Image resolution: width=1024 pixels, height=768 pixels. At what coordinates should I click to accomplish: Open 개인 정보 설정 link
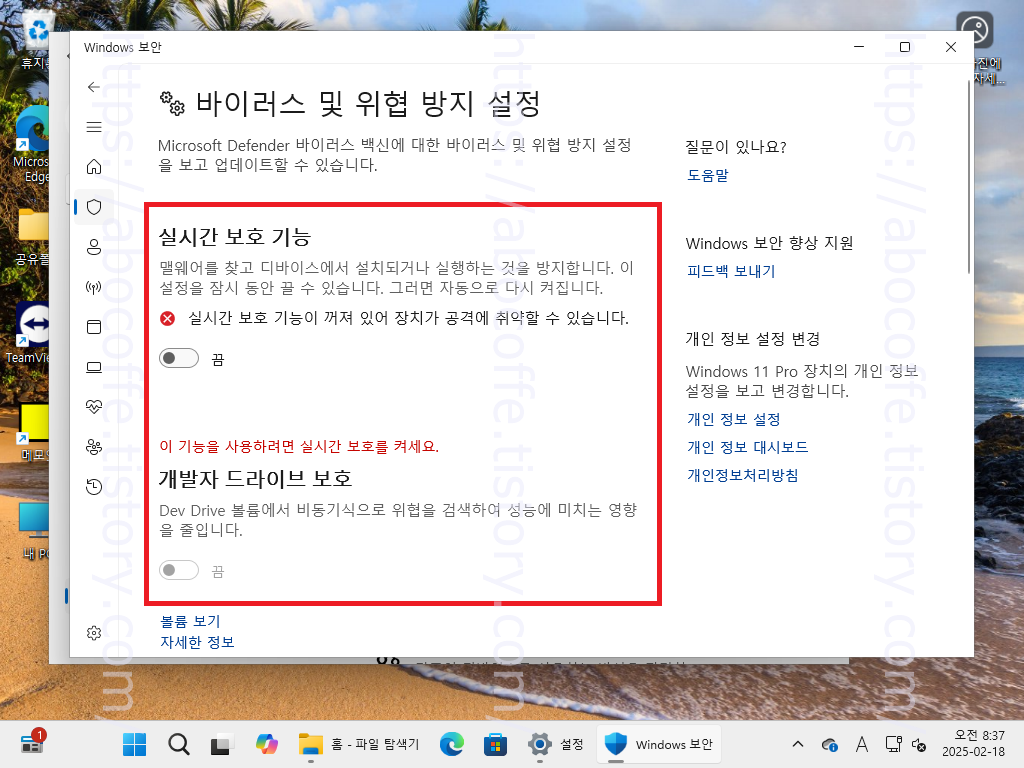coord(733,419)
